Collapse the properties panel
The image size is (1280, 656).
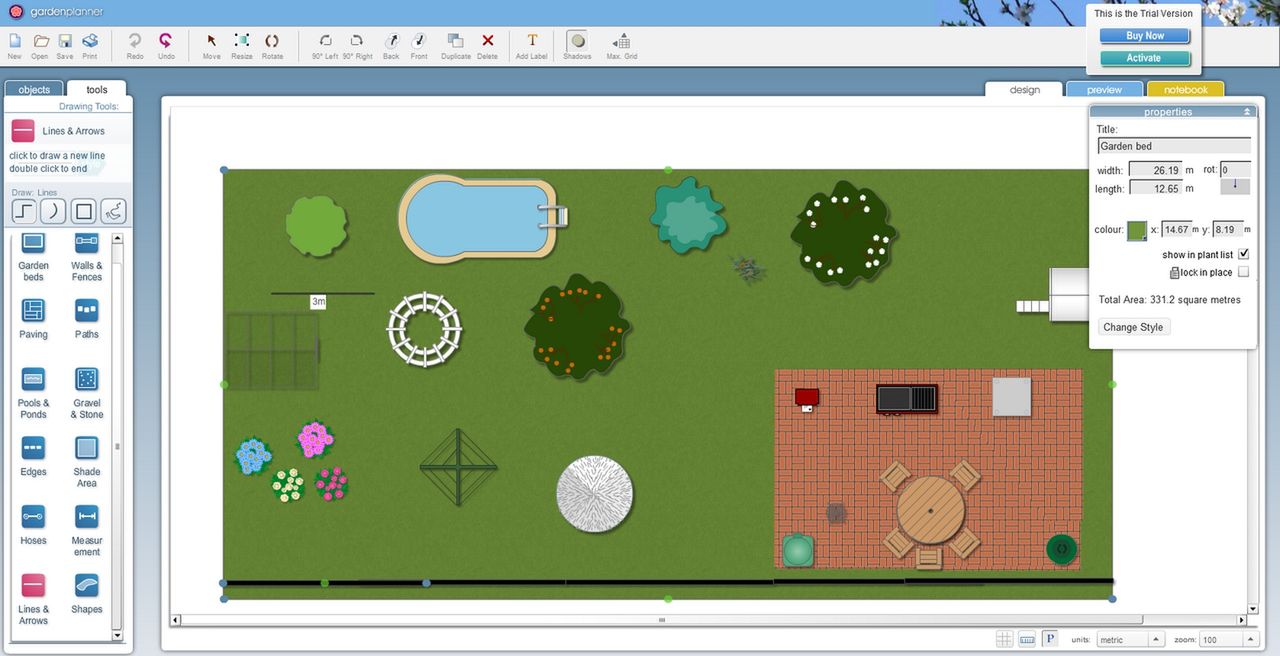click(1246, 112)
